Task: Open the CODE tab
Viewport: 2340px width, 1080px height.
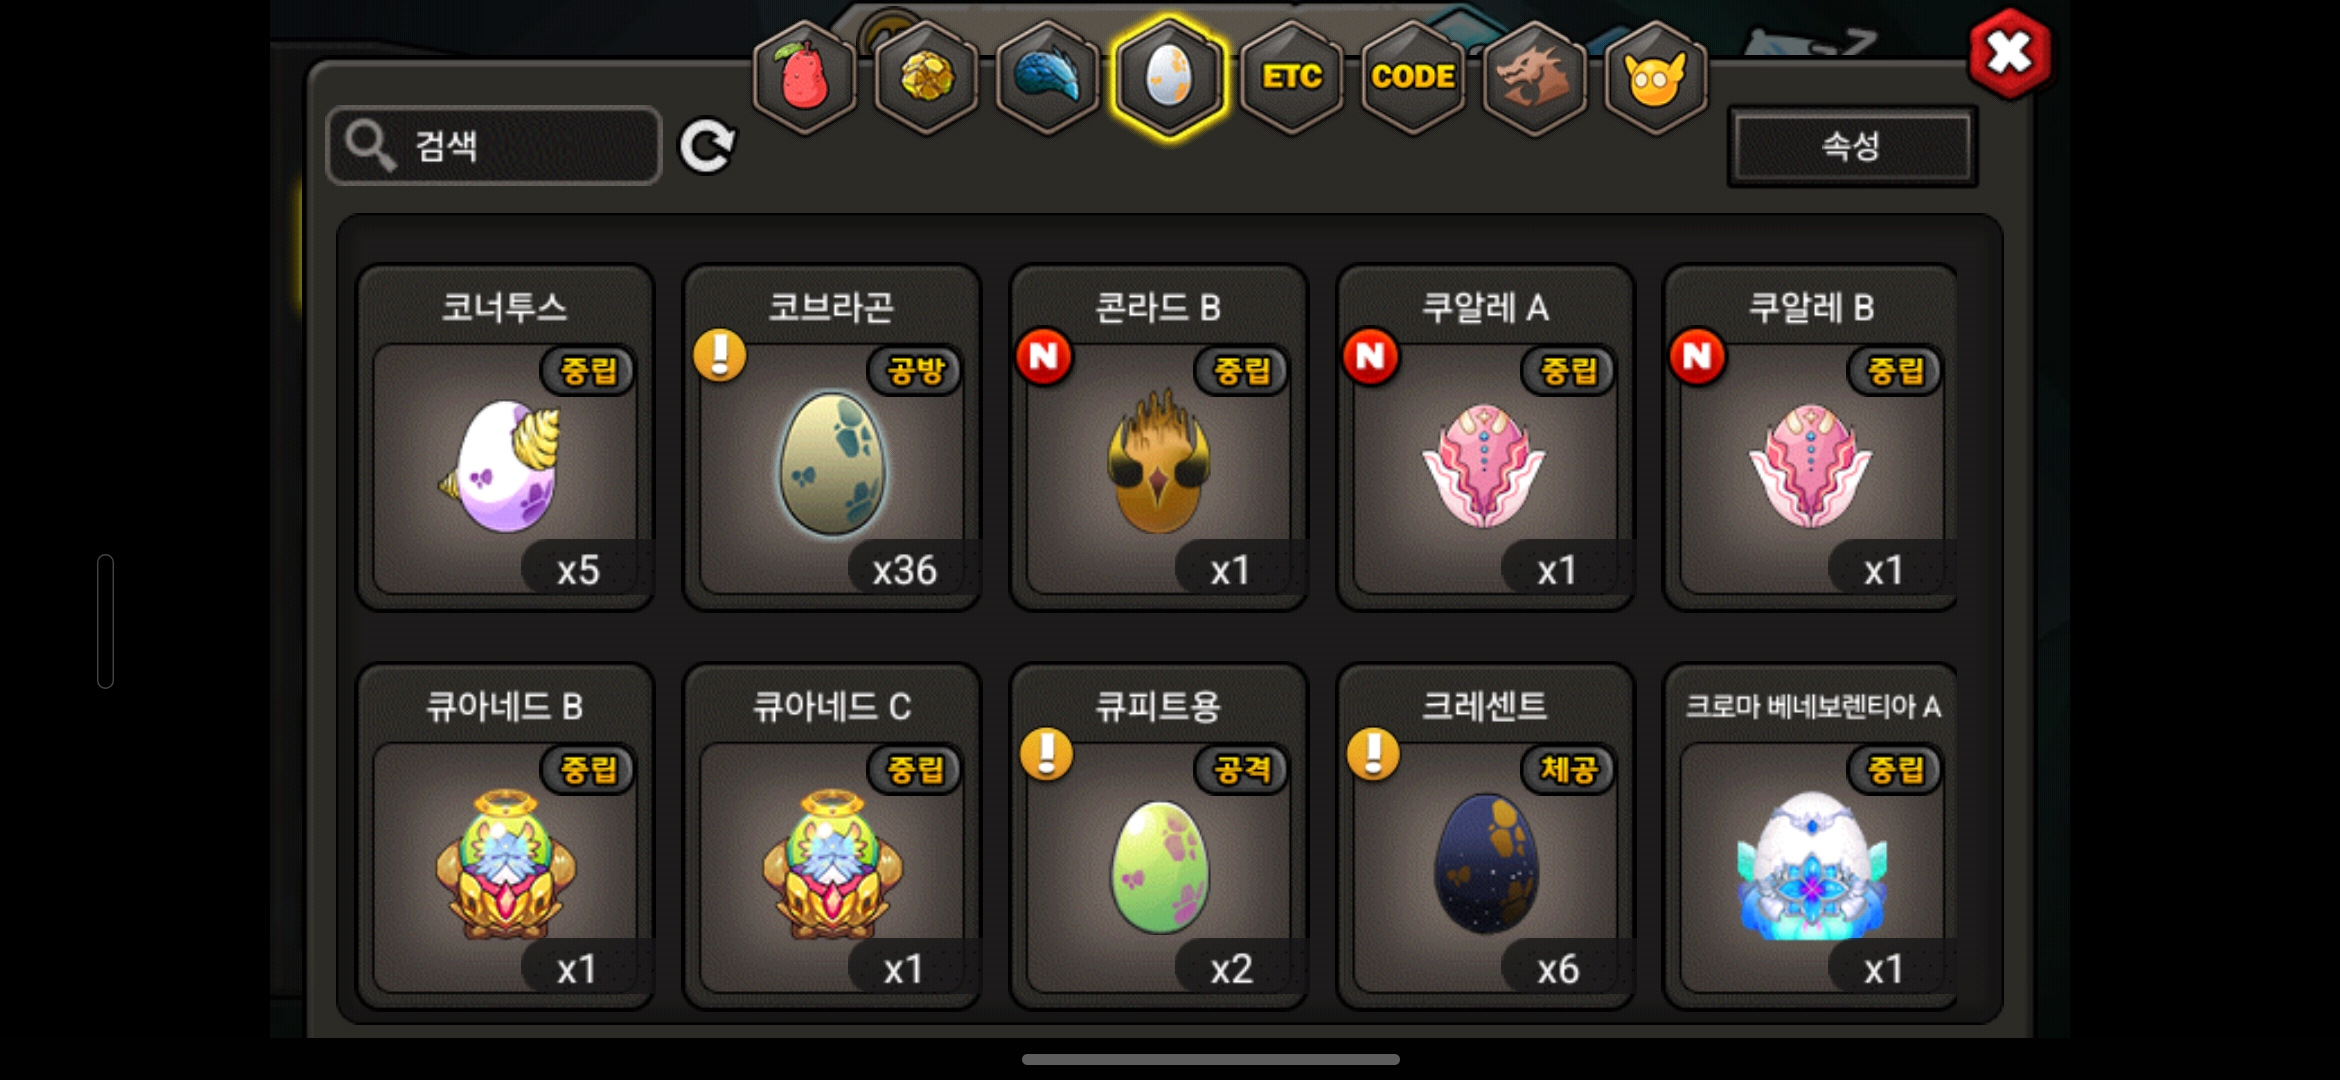Action: tap(1413, 77)
